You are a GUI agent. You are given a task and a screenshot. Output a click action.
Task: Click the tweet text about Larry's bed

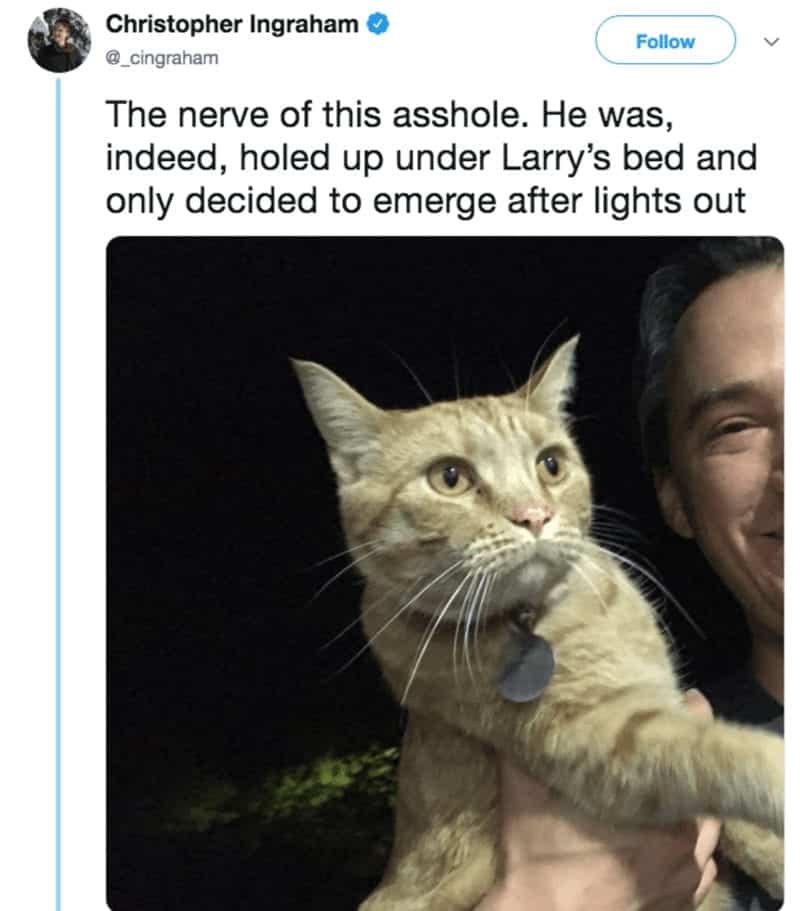[x=431, y=157]
